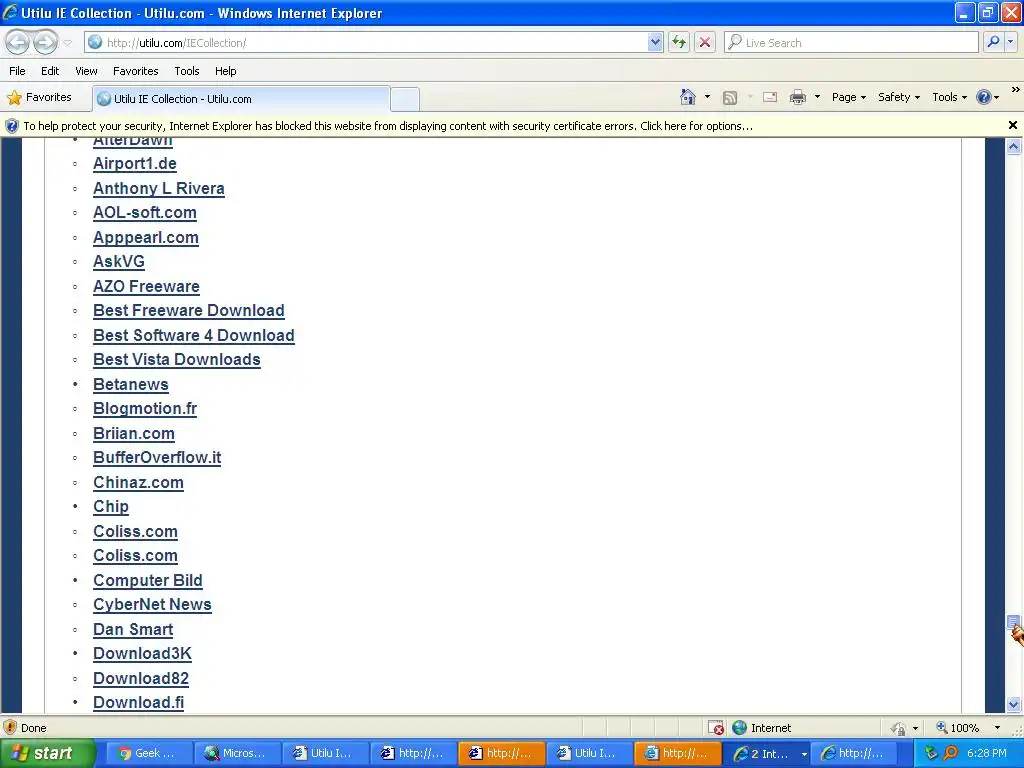Visit the Best Freeware Download link

point(189,310)
